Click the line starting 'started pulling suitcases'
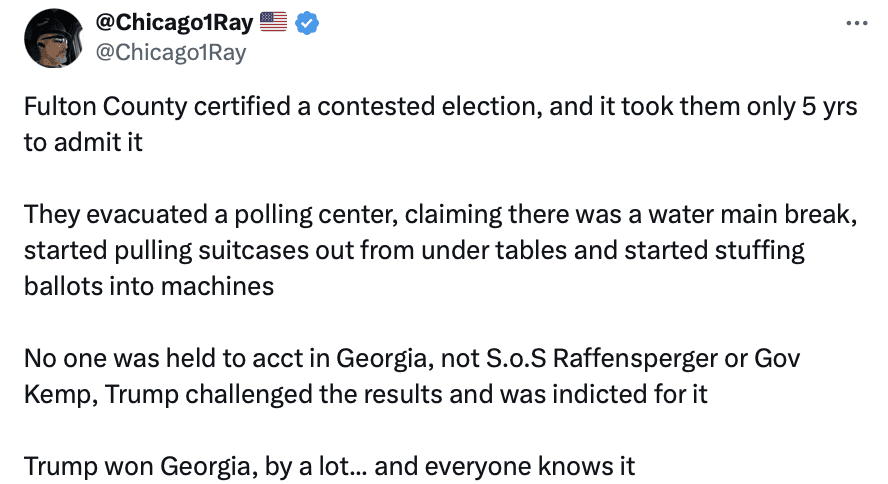Screen dimensions: 888x484 [x=414, y=249]
